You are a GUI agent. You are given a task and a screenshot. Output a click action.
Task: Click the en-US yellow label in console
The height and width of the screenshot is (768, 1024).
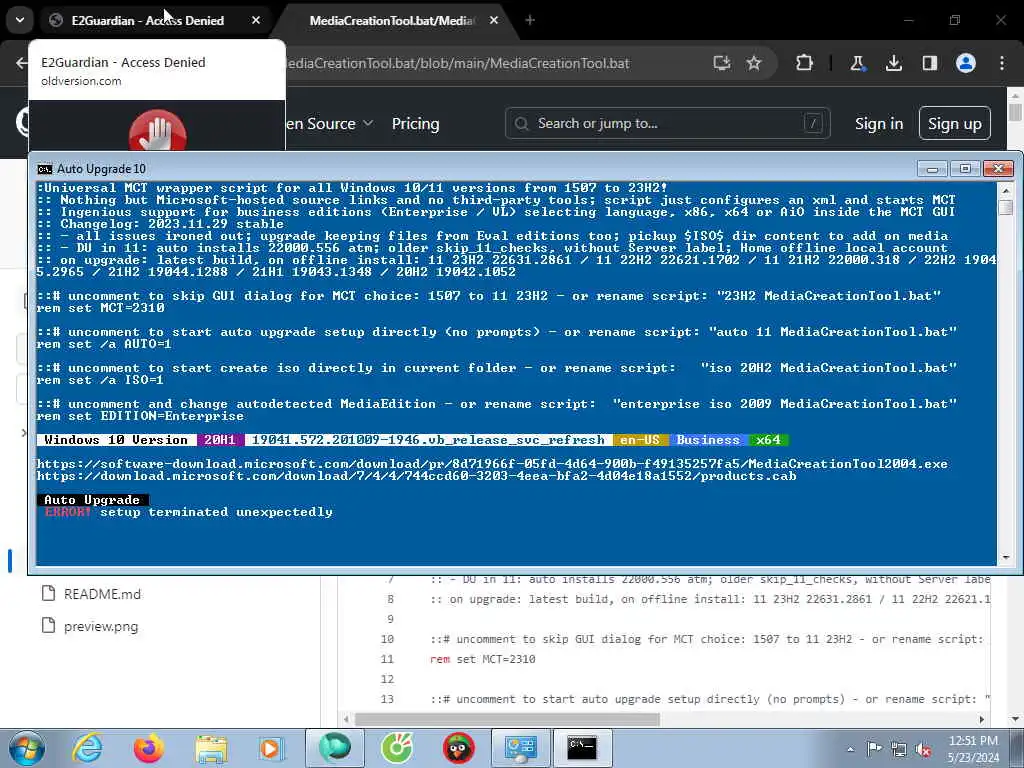coord(639,440)
